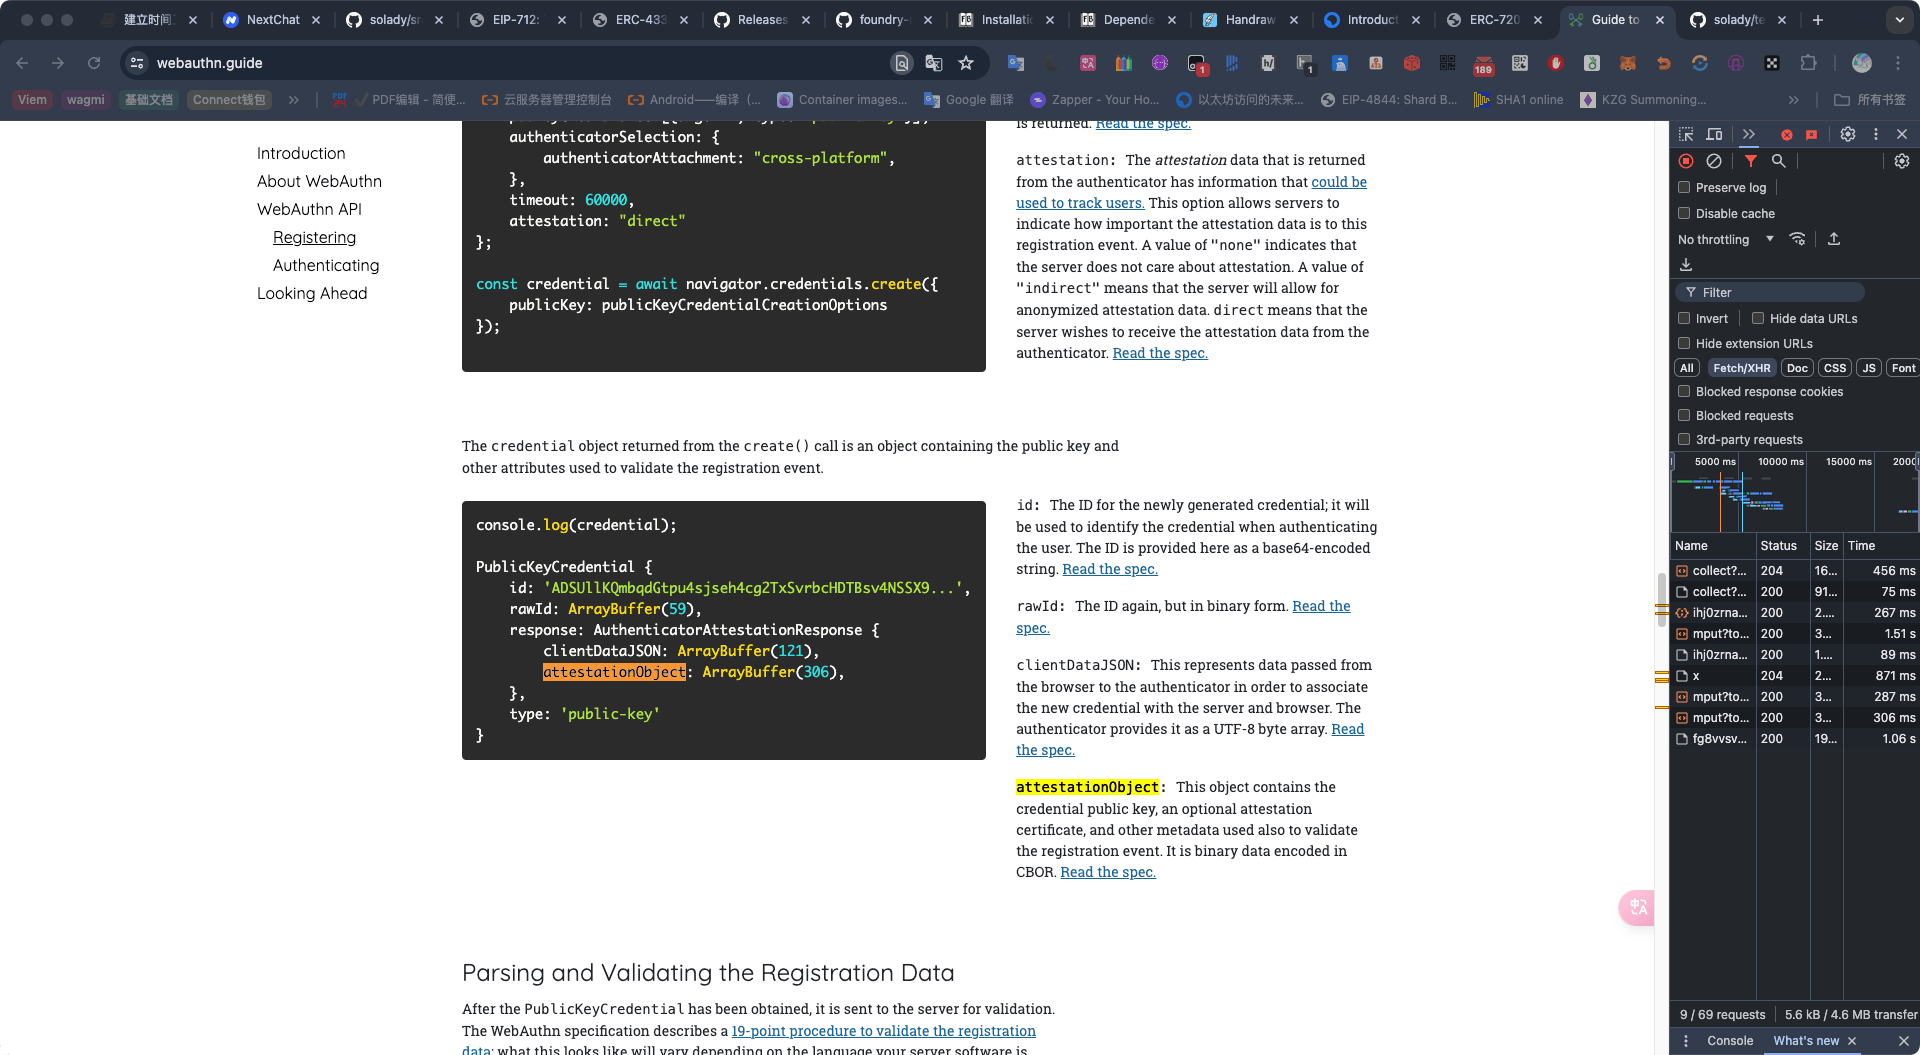The image size is (1920, 1055).
Task: Open the DevTools customize kebab menu
Action: [x=1876, y=134]
